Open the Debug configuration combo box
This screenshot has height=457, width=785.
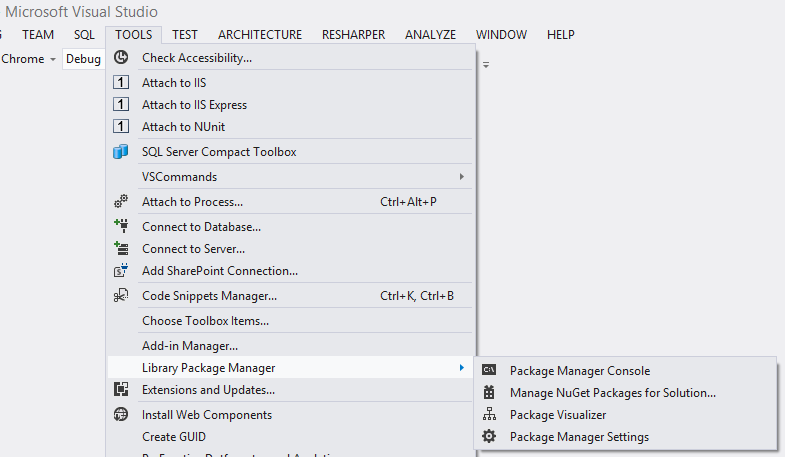click(x=83, y=59)
